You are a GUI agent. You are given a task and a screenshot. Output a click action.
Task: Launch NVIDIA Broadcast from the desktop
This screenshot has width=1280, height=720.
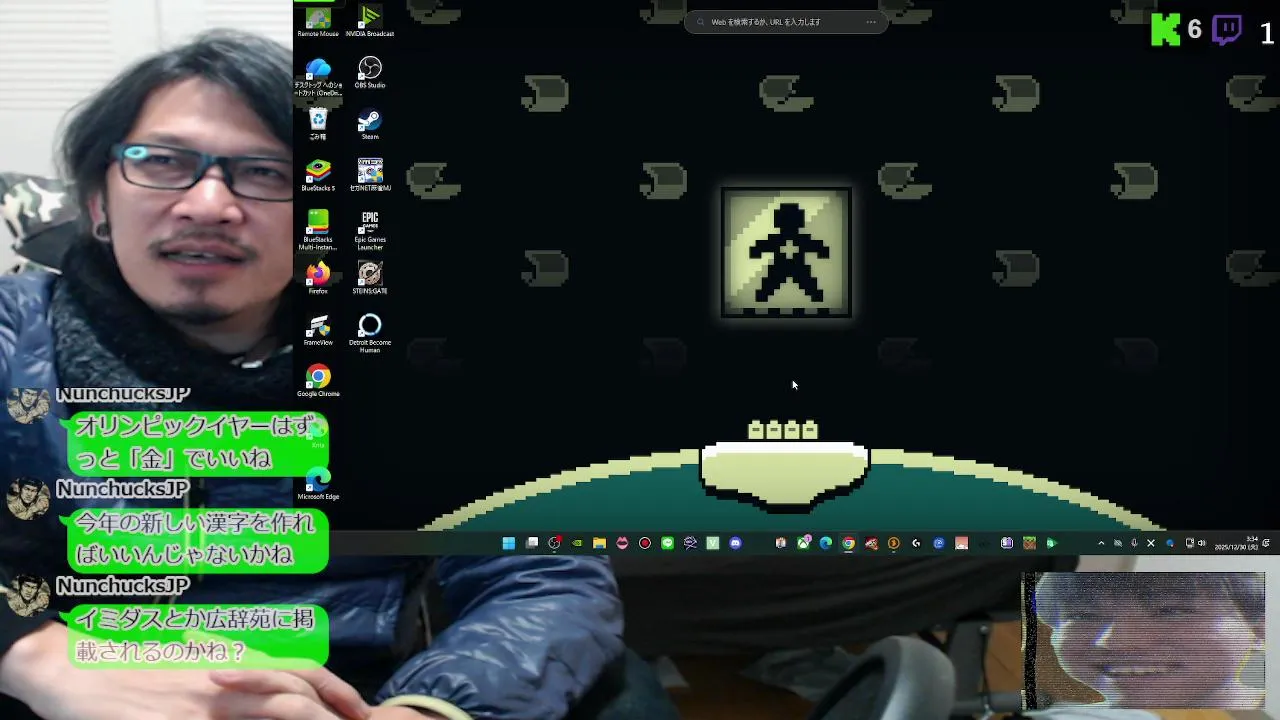point(370,21)
